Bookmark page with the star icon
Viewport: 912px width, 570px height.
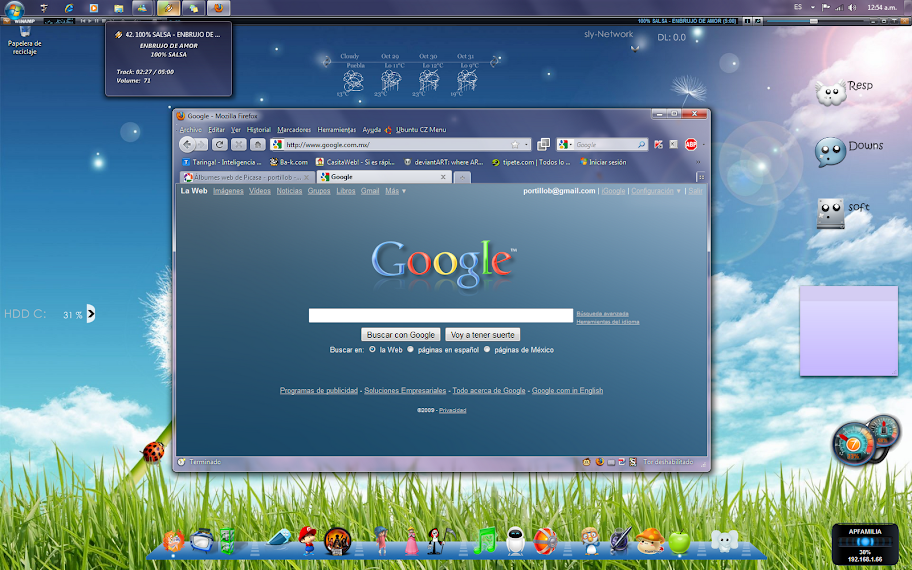pyautogui.click(x=515, y=144)
